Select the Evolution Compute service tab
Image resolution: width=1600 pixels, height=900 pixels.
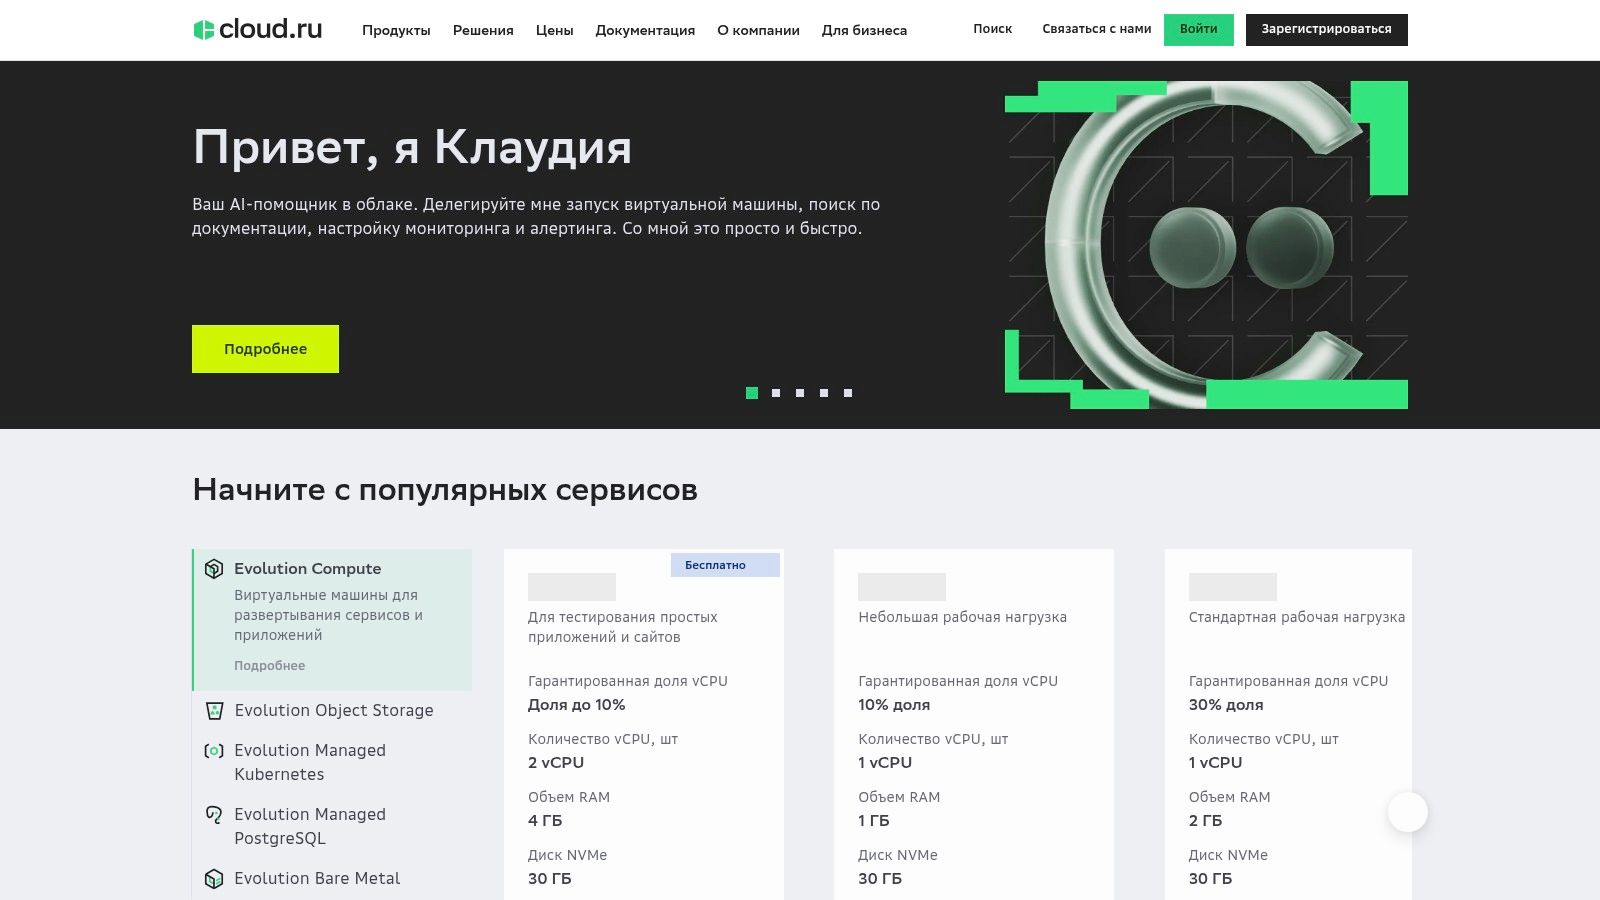click(x=332, y=620)
